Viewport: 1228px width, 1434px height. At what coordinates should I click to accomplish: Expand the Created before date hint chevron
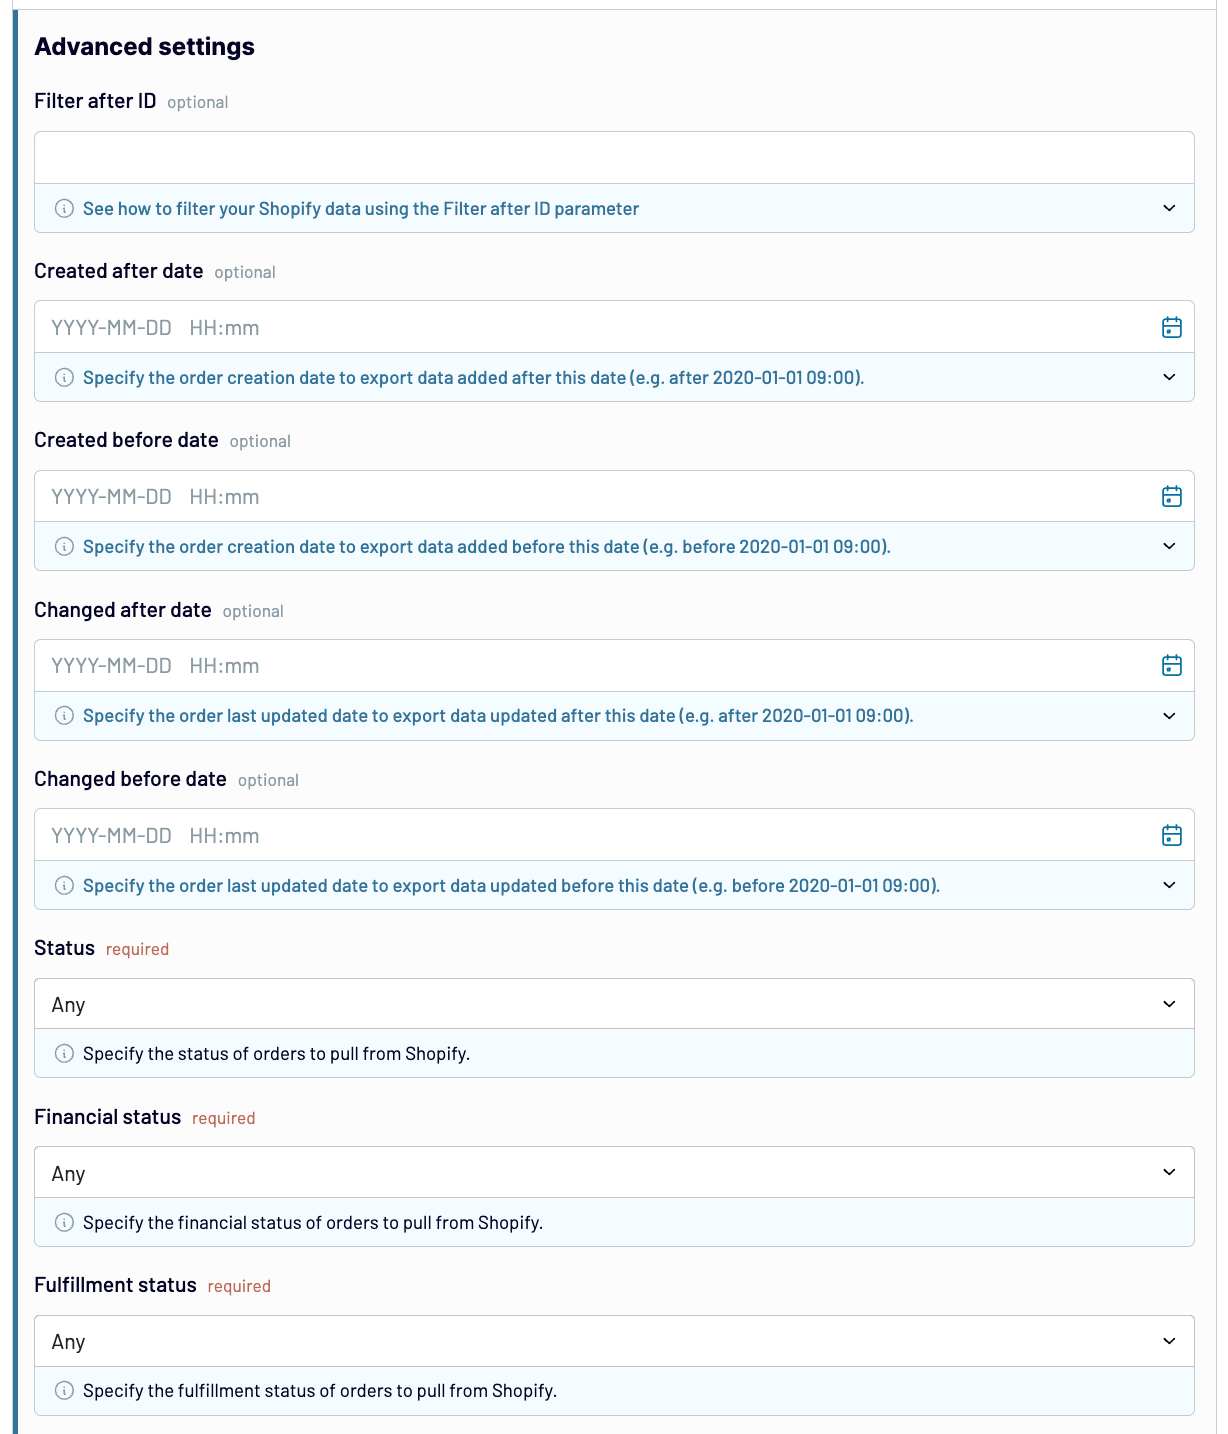pyautogui.click(x=1169, y=547)
